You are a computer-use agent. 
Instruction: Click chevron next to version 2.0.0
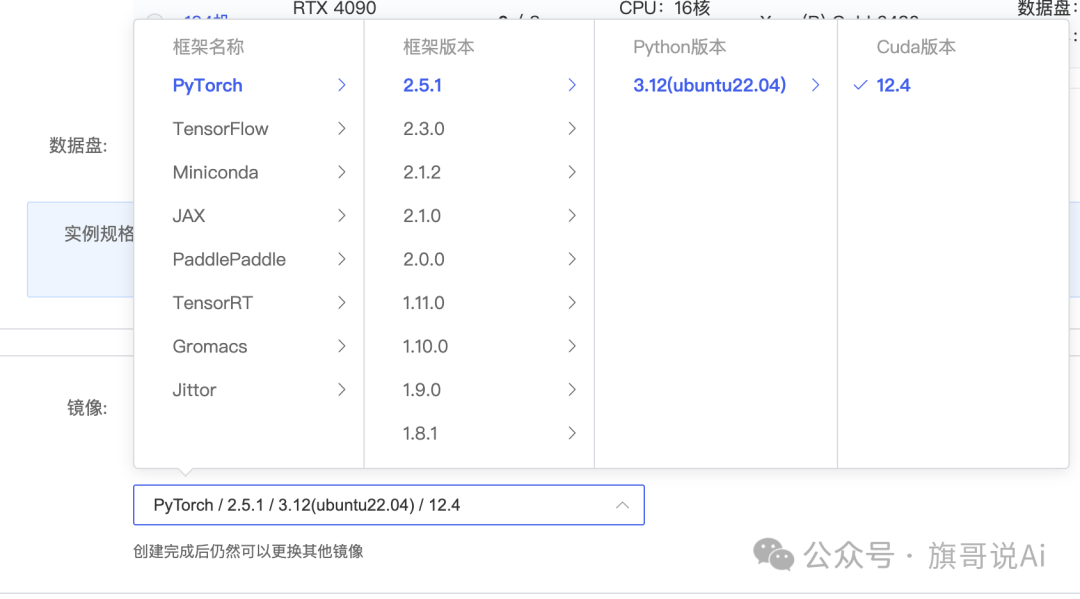tap(572, 259)
